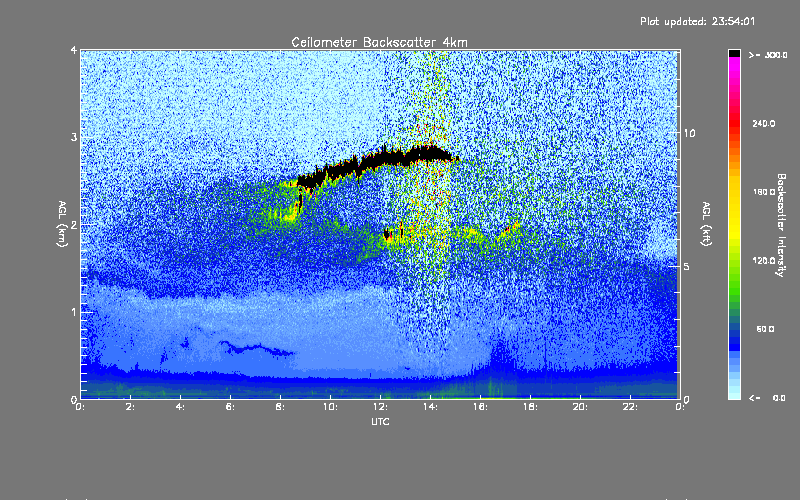Click the '14:' tick label on the UTC axis

[430, 407]
